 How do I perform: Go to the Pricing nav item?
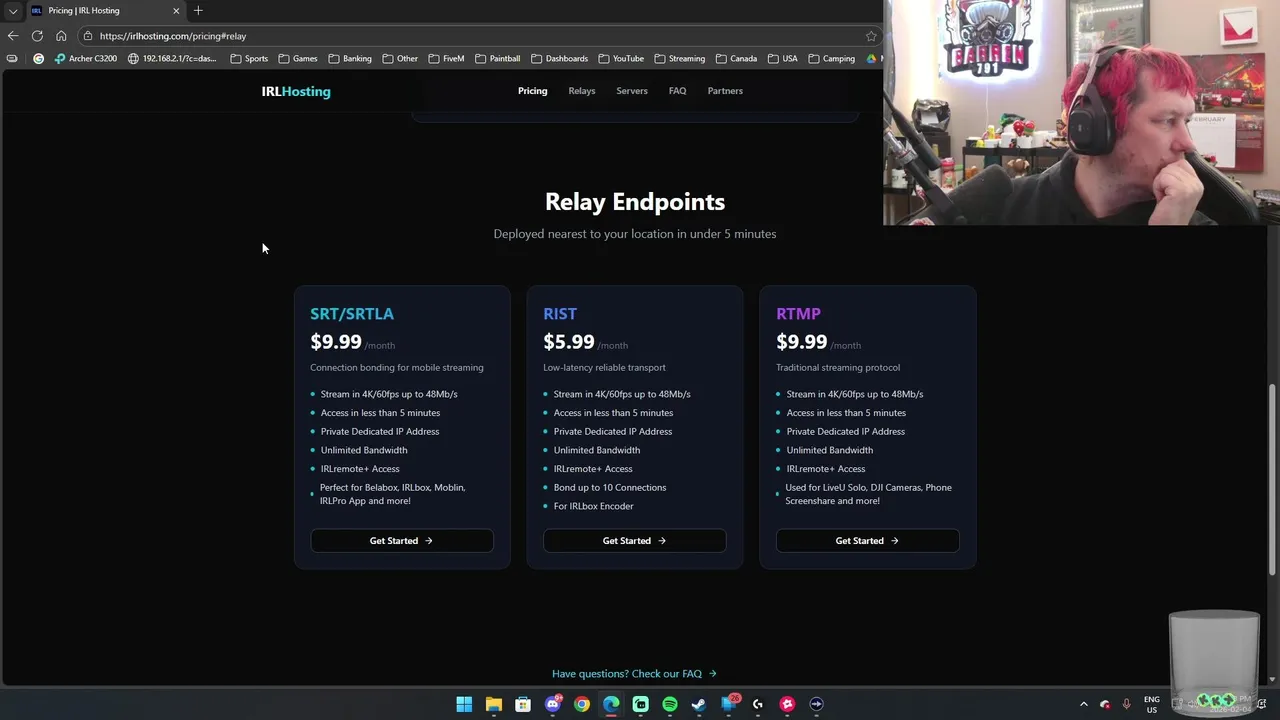tap(532, 91)
